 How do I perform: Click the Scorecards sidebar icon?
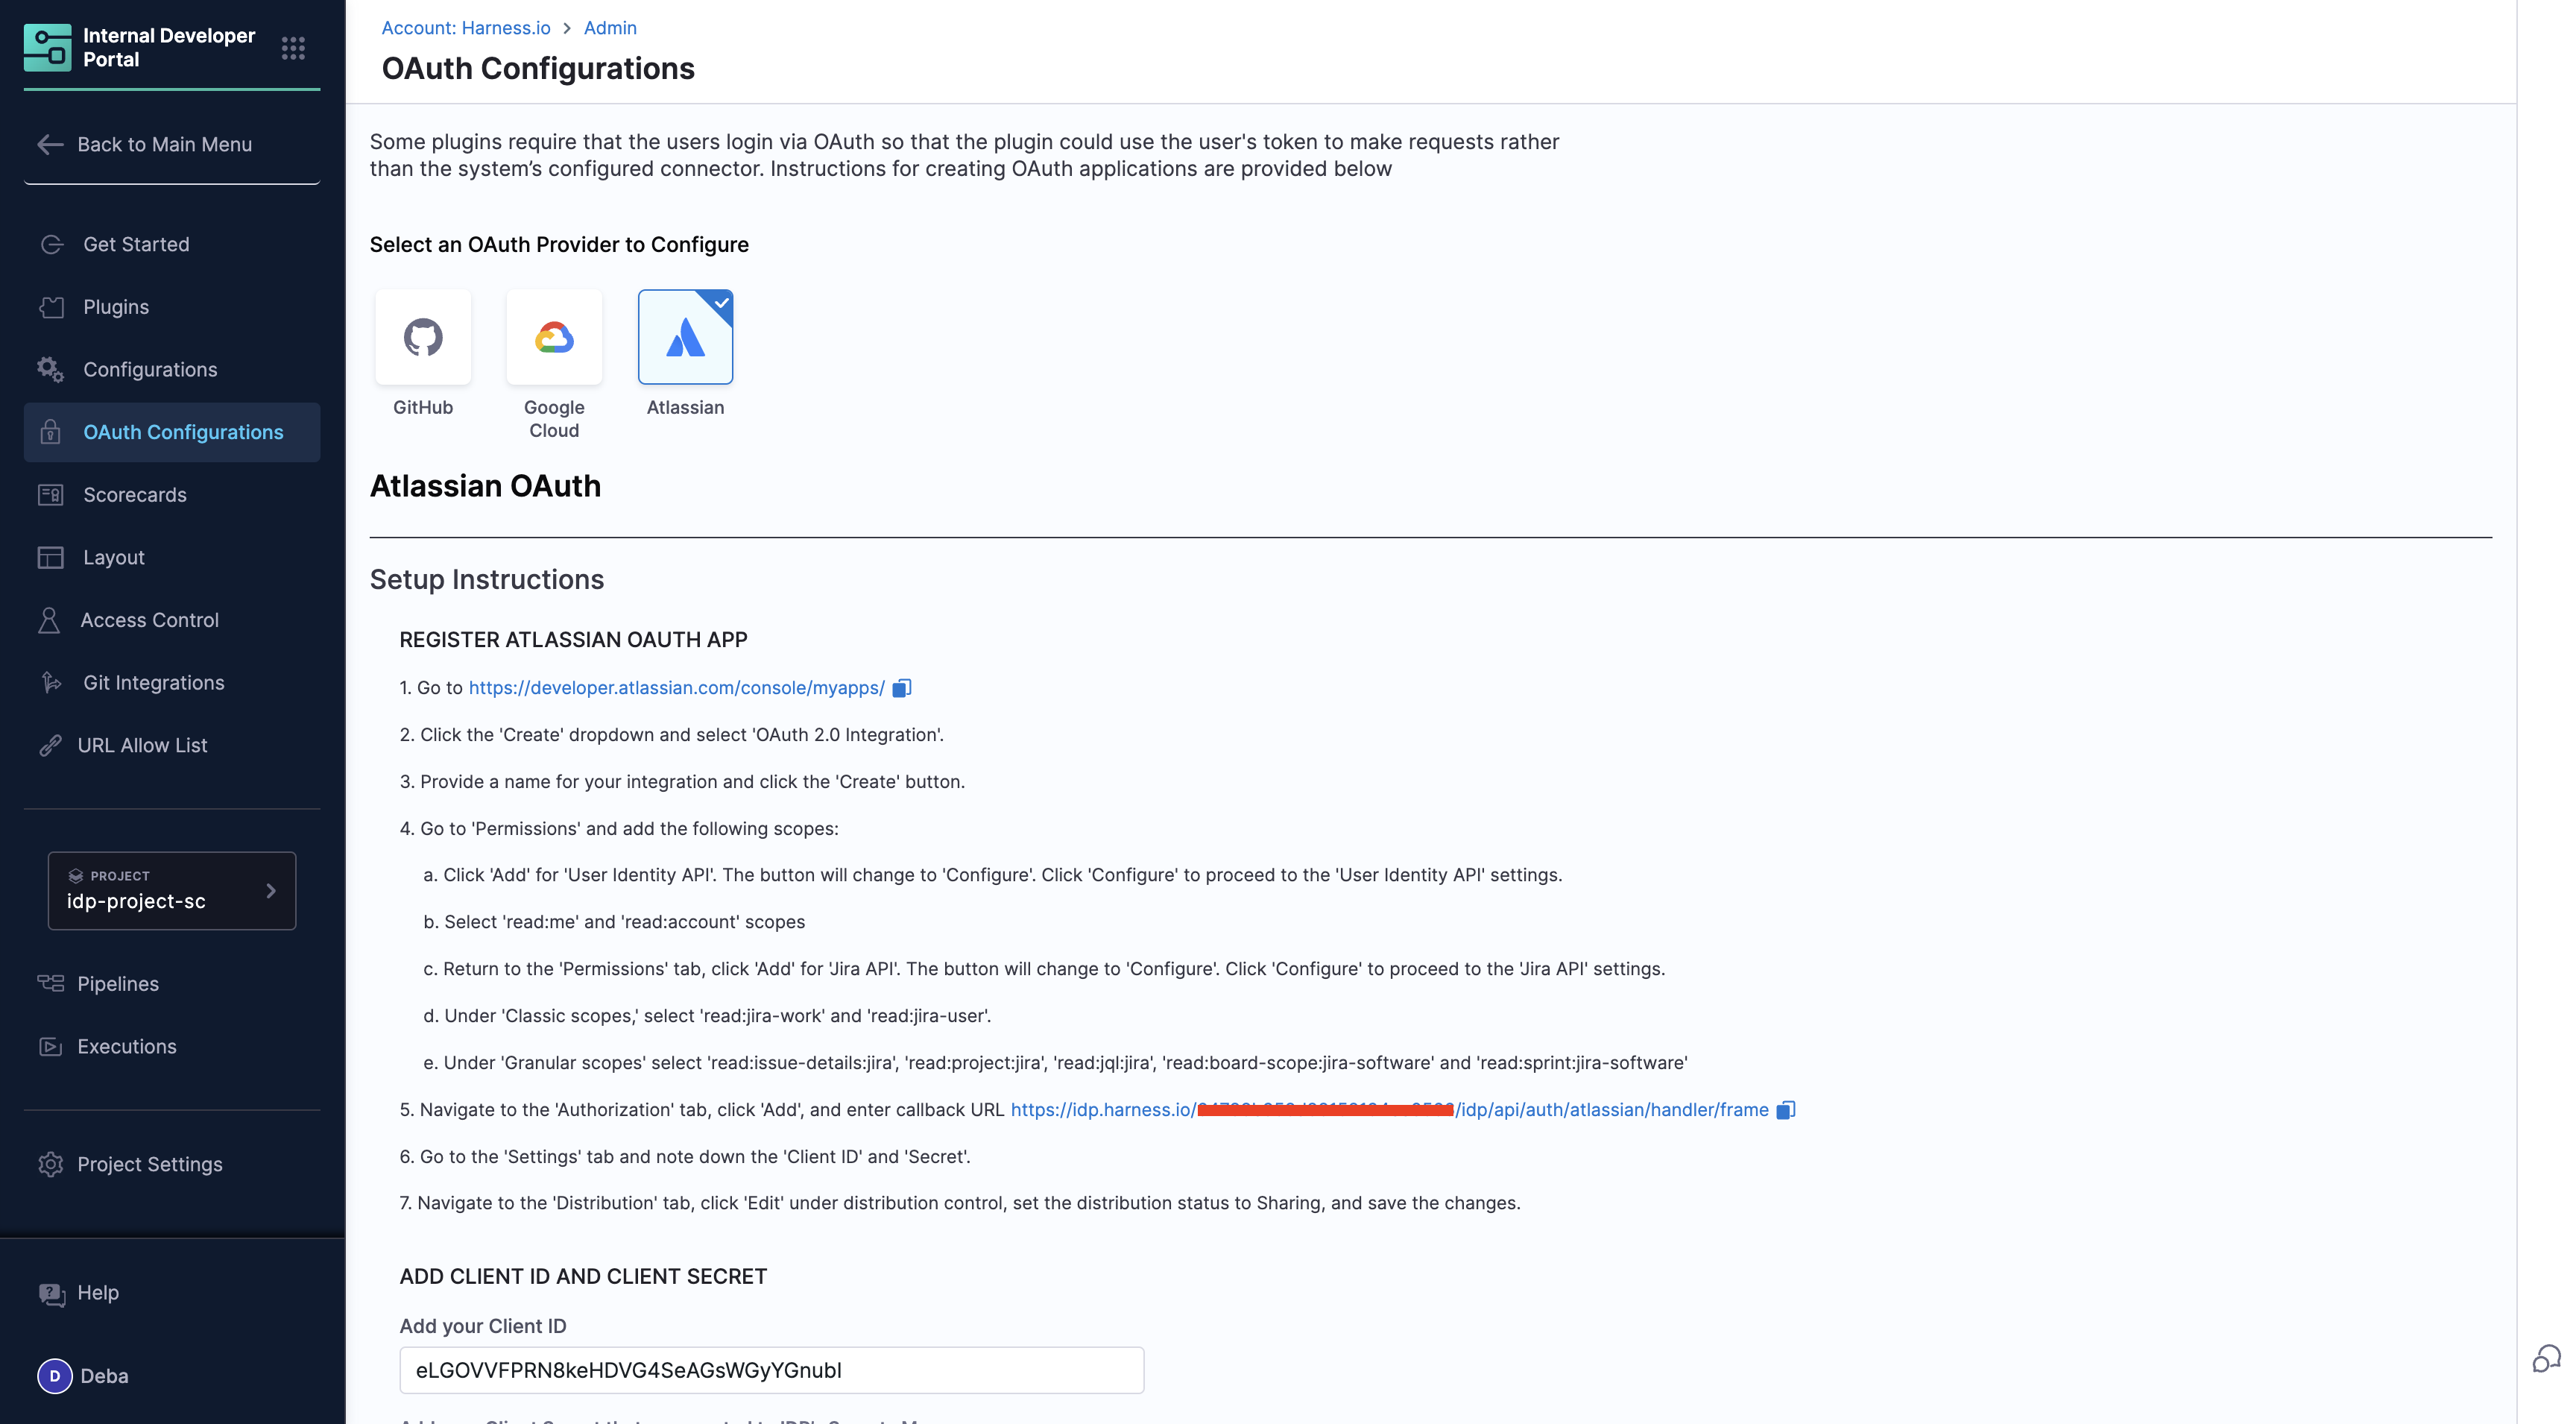pyautogui.click(x=51, y=495)
